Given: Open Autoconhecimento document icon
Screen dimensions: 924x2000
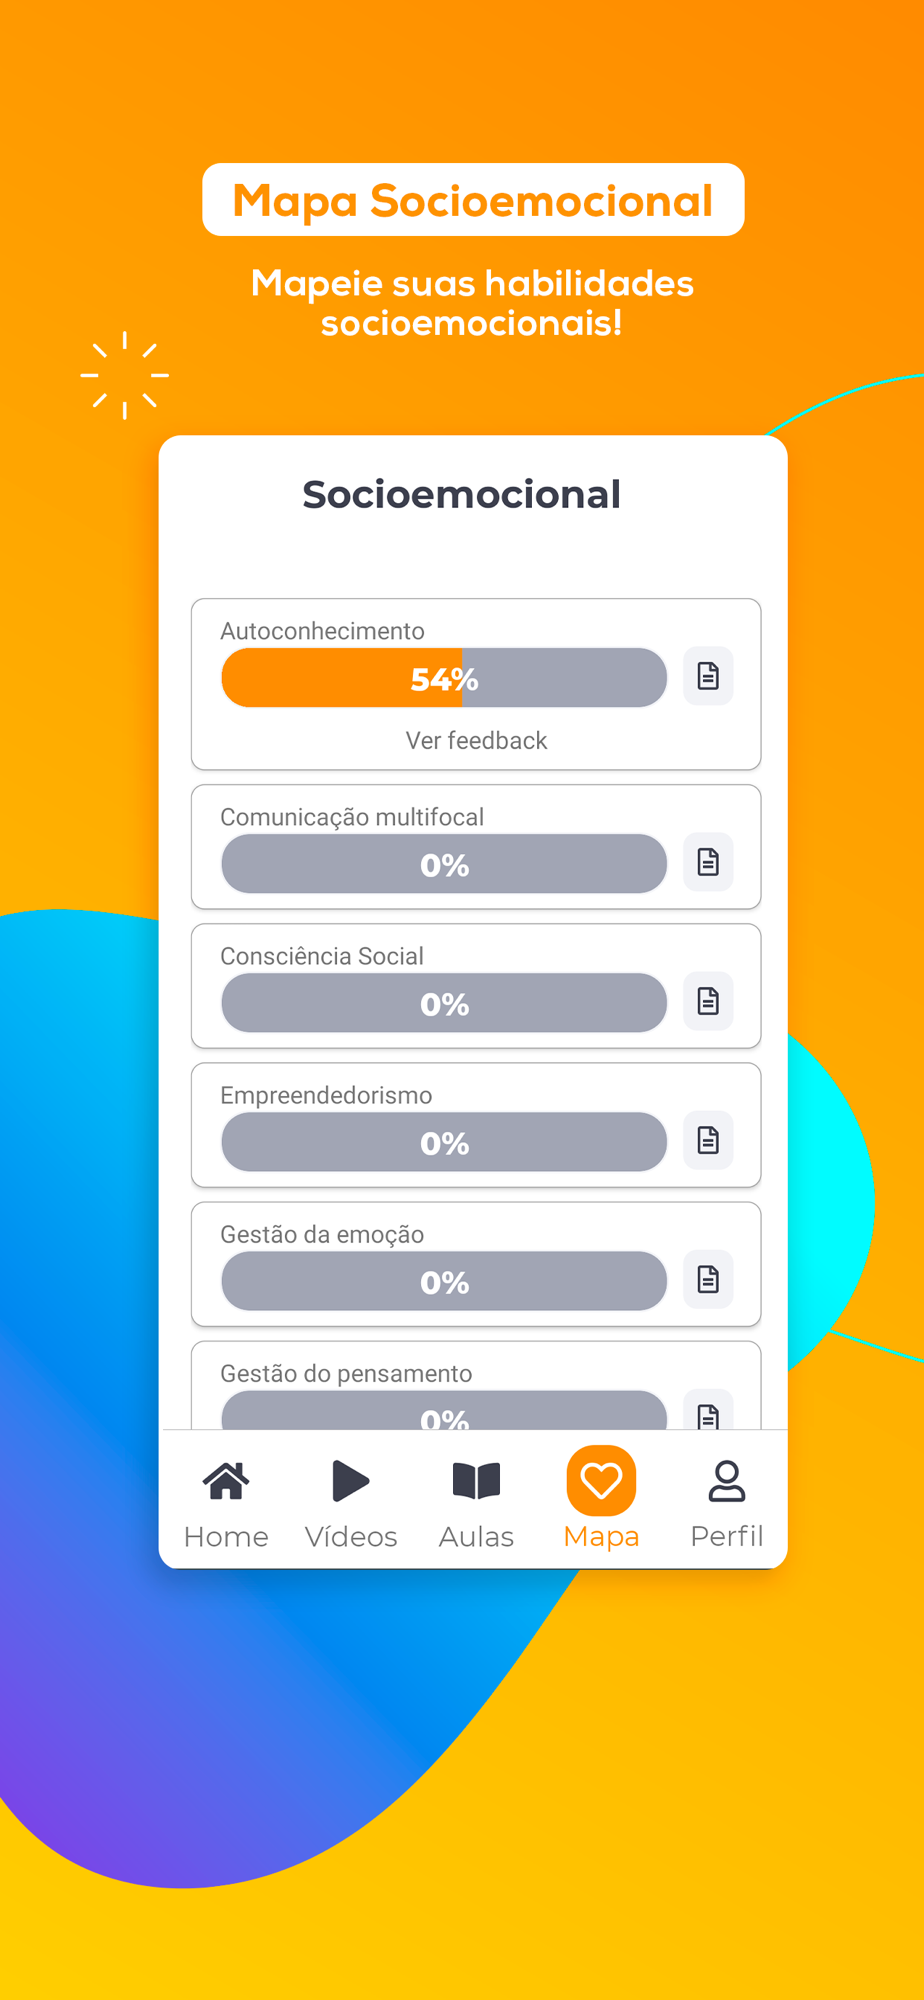Looking at the screenshot, I should tap(708, 677).
